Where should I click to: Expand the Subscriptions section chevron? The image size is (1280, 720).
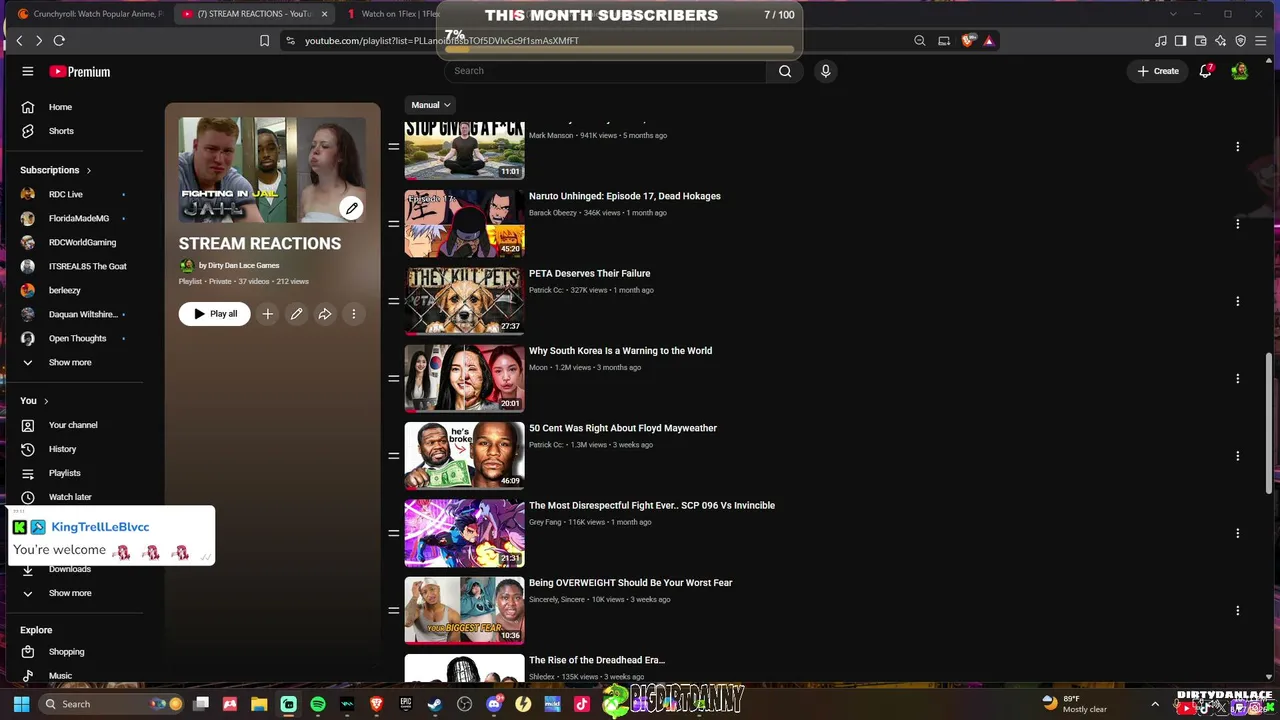88,170
